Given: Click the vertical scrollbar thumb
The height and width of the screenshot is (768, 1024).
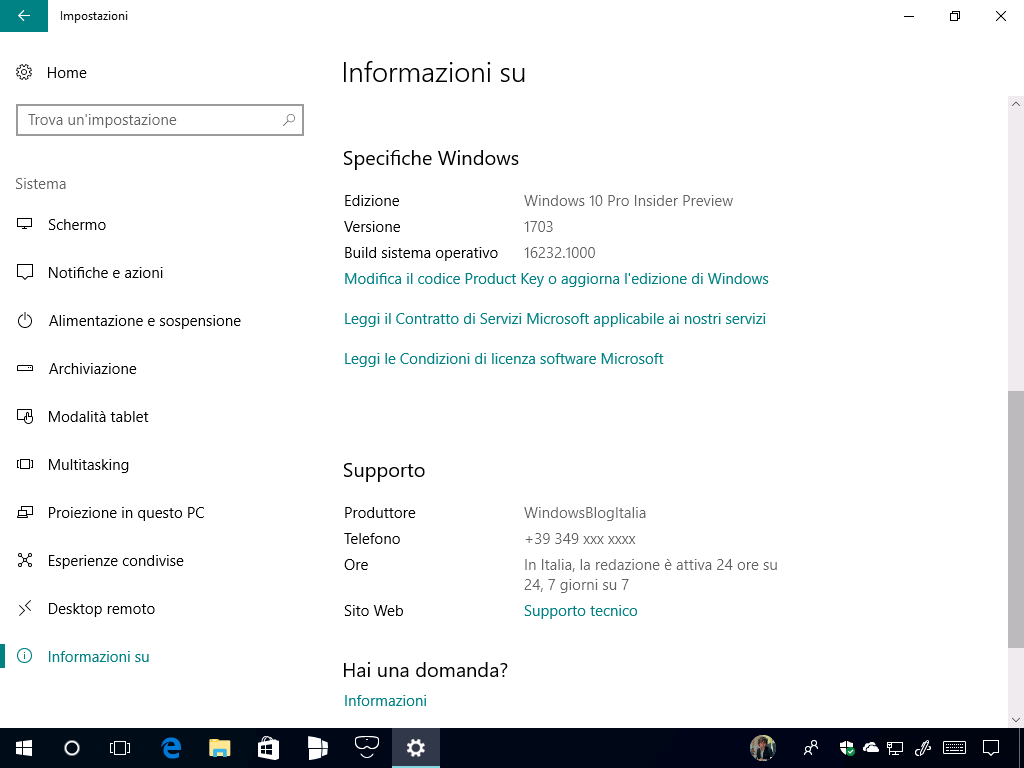Looking at the screenshot, I should click(x=1016, y=519).
